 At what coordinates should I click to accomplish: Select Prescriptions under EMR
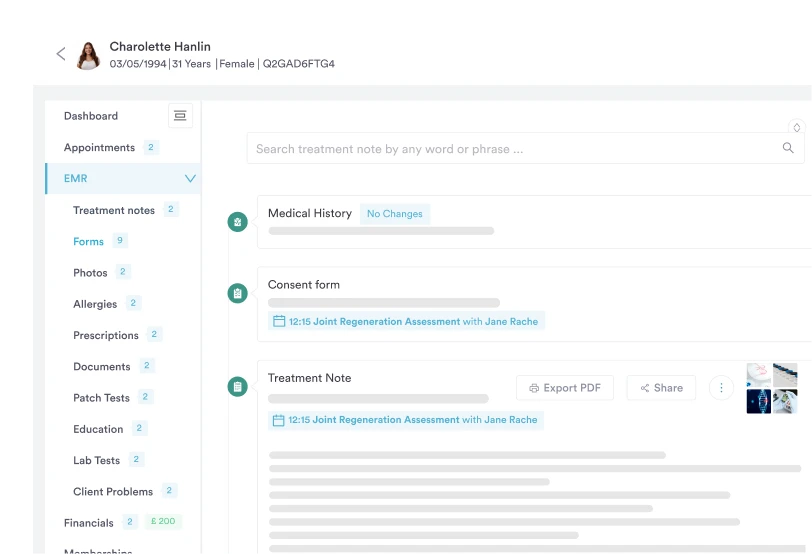click(106, 335)
